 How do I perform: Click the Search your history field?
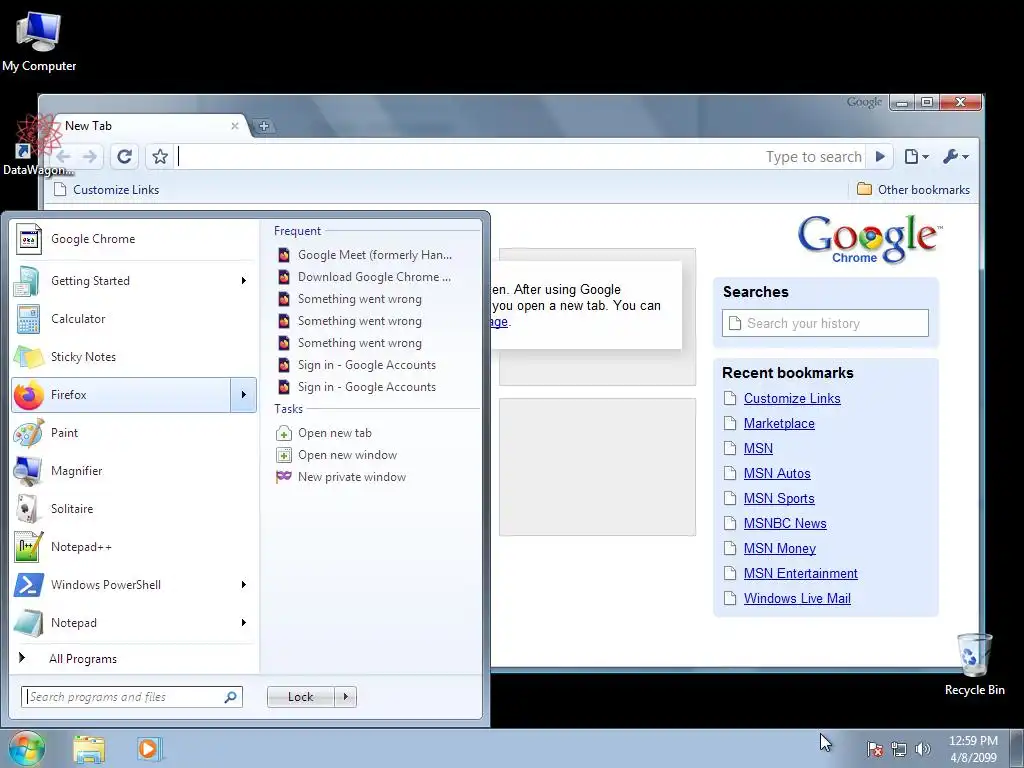825,323
